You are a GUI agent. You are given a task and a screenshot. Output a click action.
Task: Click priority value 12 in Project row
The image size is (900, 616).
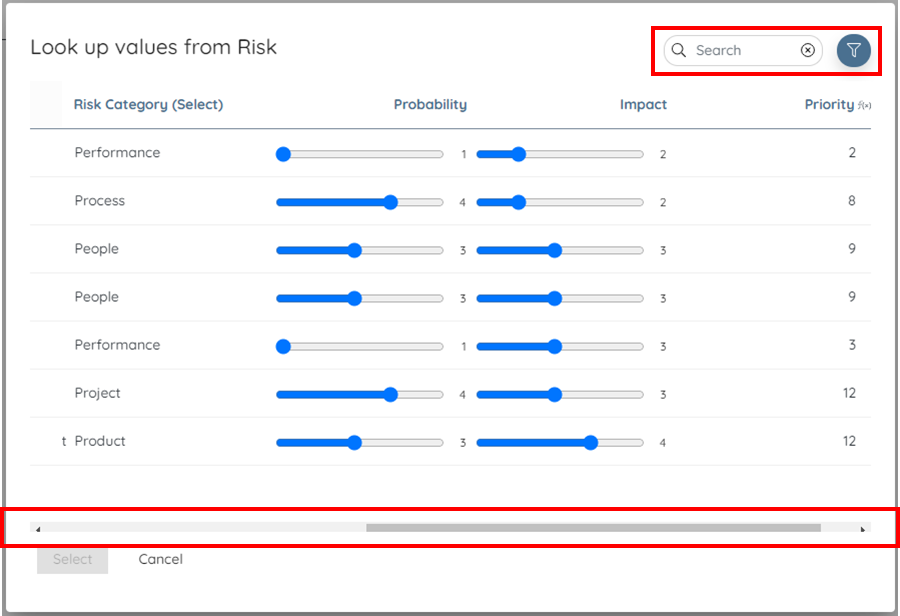click(849, 393)
